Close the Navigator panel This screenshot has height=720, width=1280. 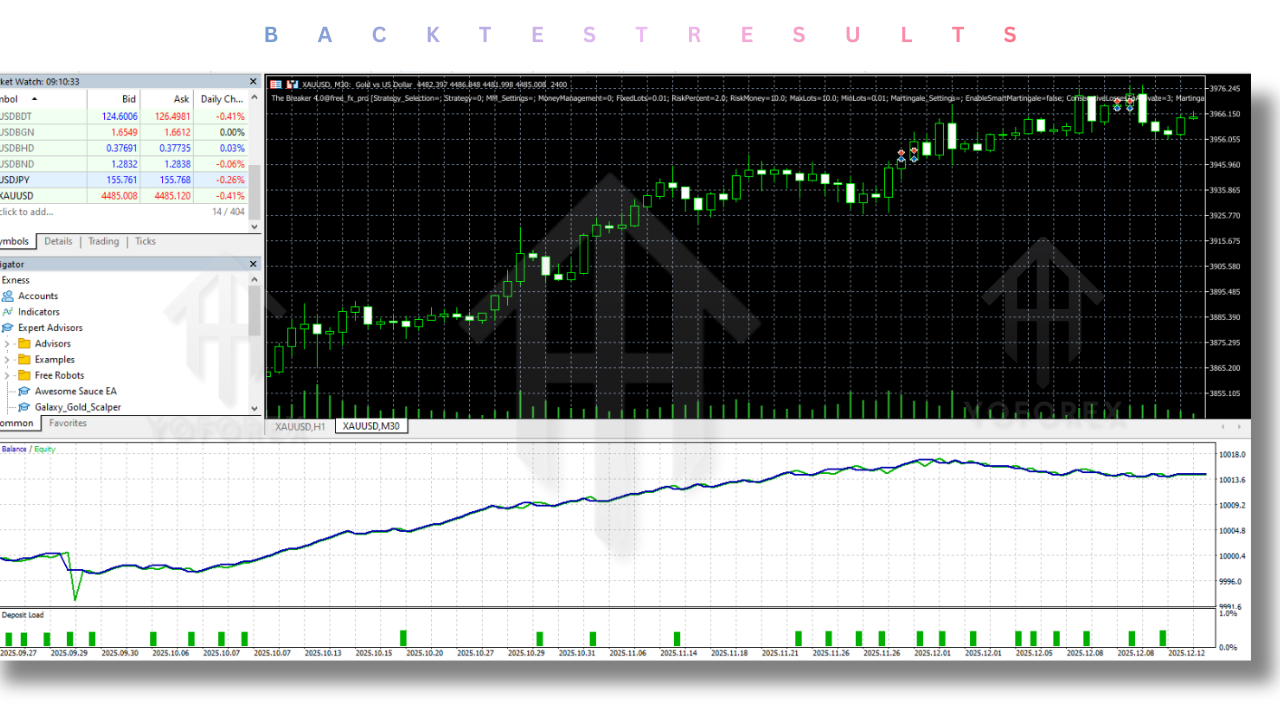click(x=253, y=264)
